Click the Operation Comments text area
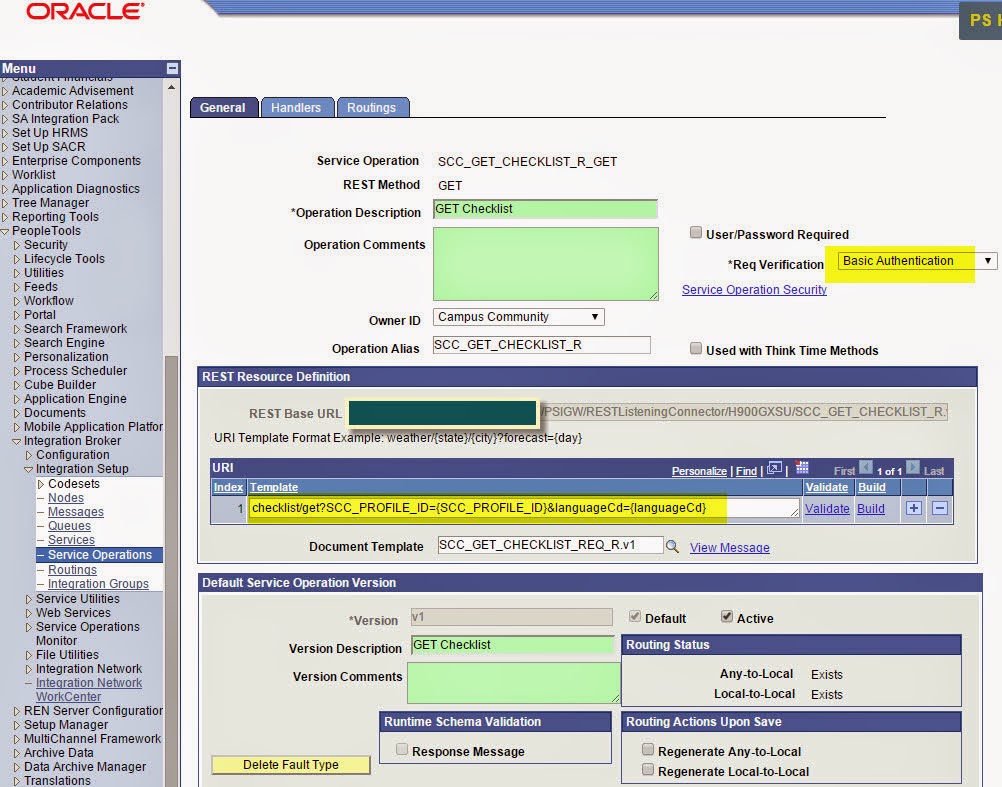1002x787 pixels. click(x=543, y=262)
